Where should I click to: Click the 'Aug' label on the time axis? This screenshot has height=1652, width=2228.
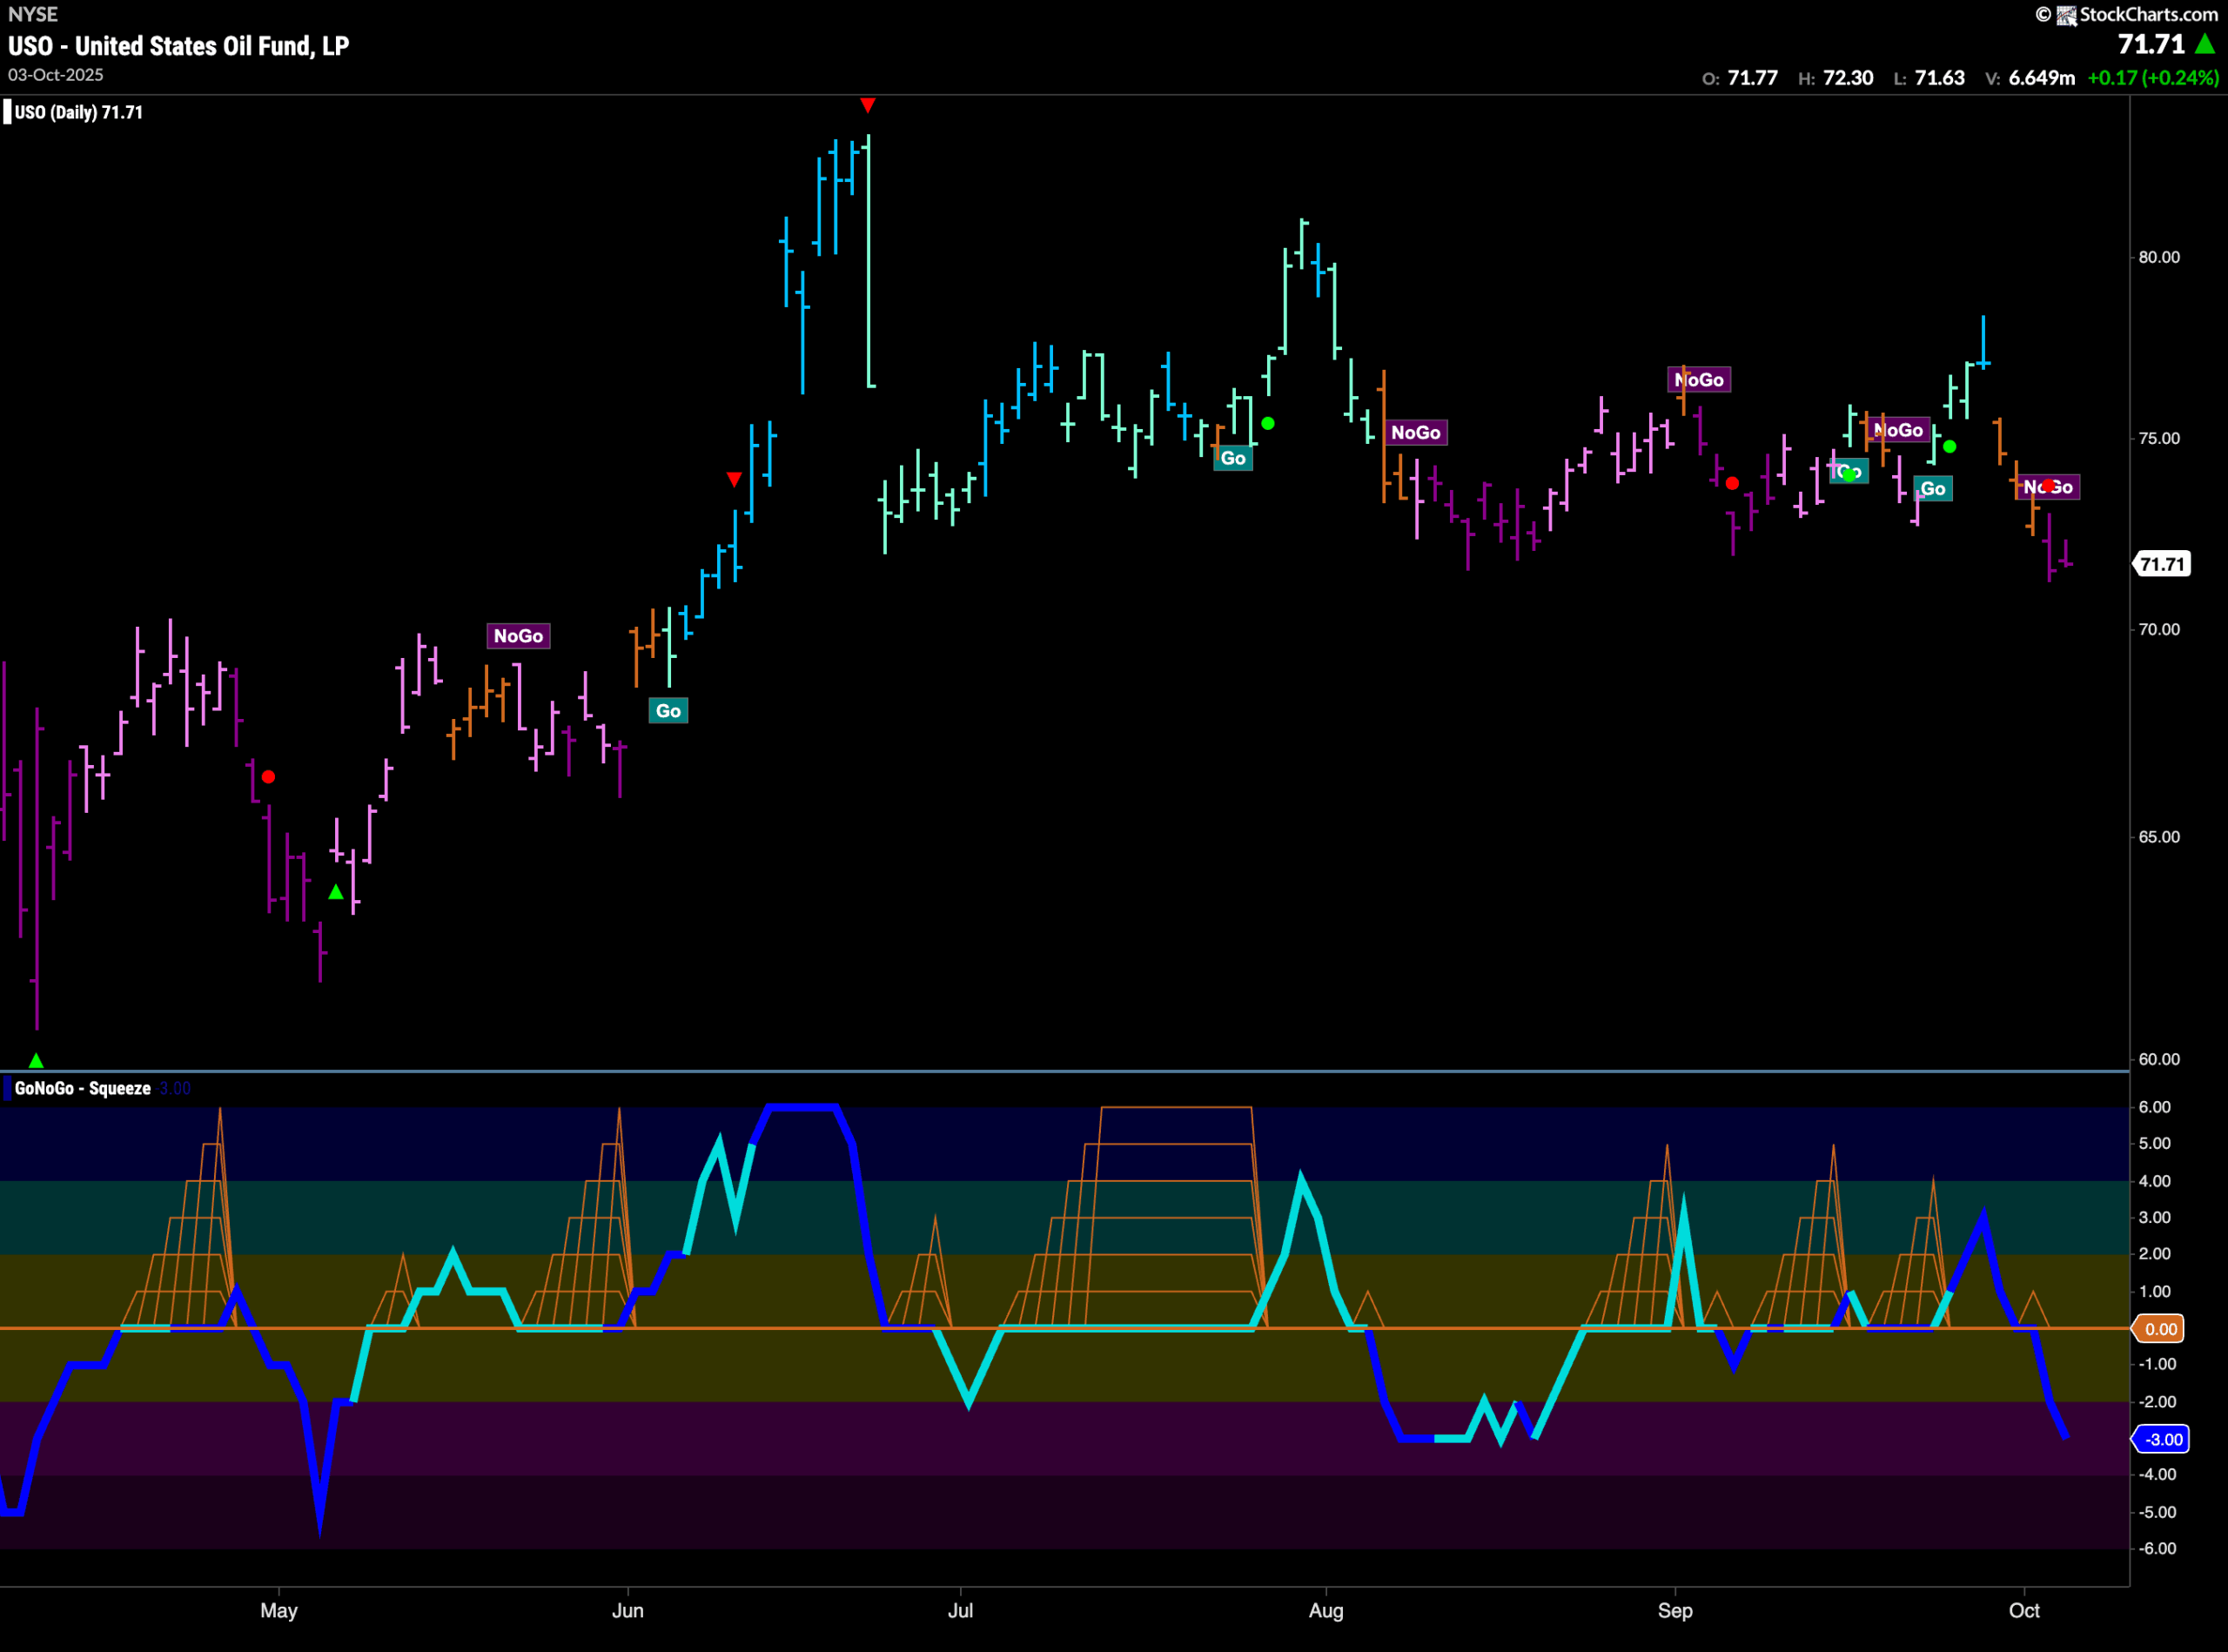[1326, 1610]
